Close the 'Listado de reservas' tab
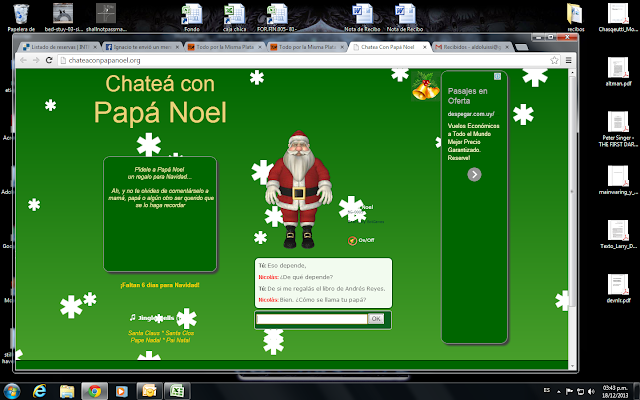This screenshot has height=400, width=640. [95, 47]
